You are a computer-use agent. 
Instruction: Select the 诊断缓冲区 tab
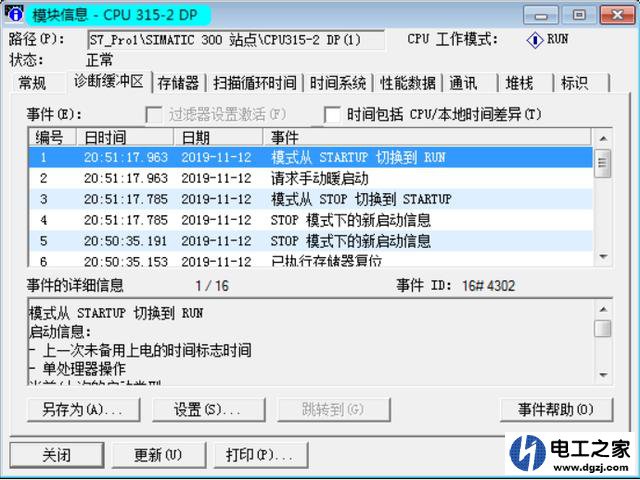coord(109,81)
